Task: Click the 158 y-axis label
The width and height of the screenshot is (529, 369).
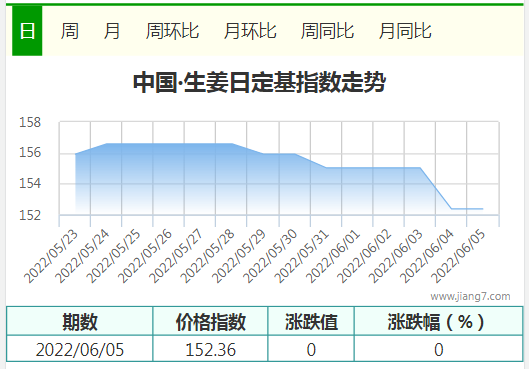Action: point(30,122)
